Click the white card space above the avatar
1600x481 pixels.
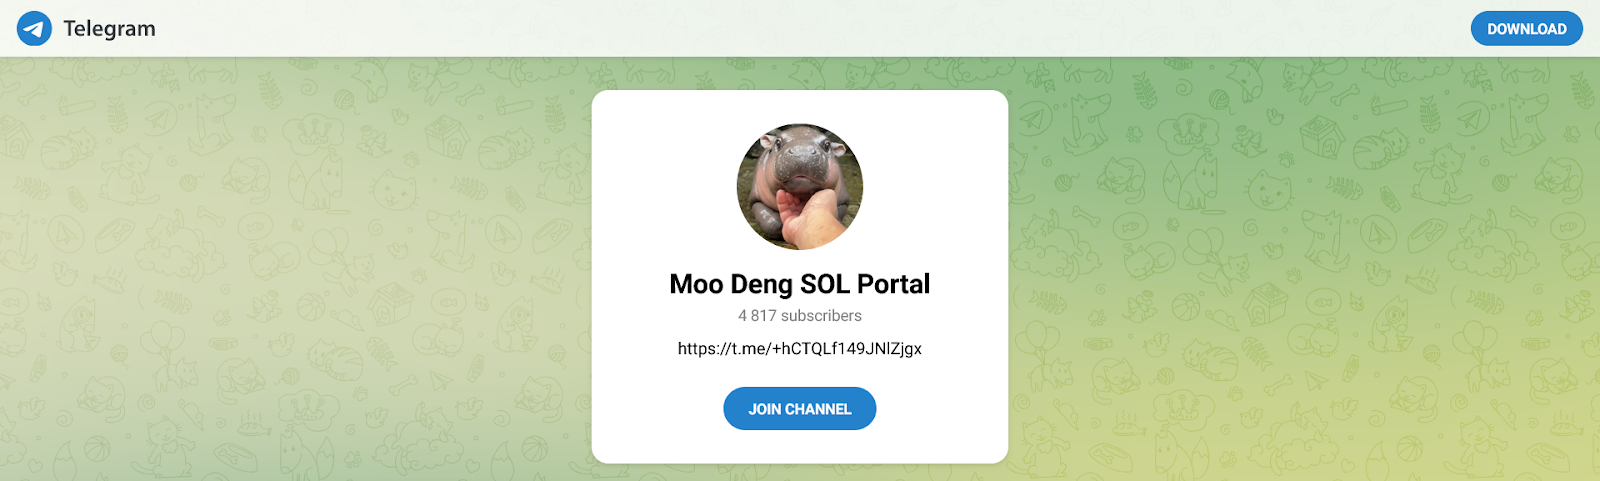pos(800,107)
